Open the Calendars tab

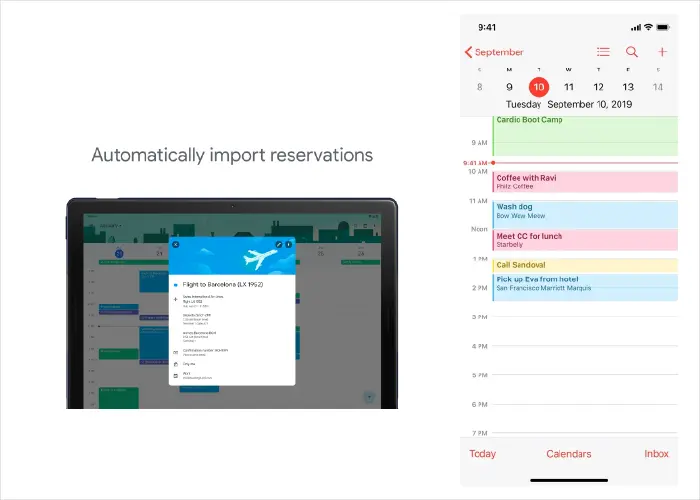(x=569, y=454)
